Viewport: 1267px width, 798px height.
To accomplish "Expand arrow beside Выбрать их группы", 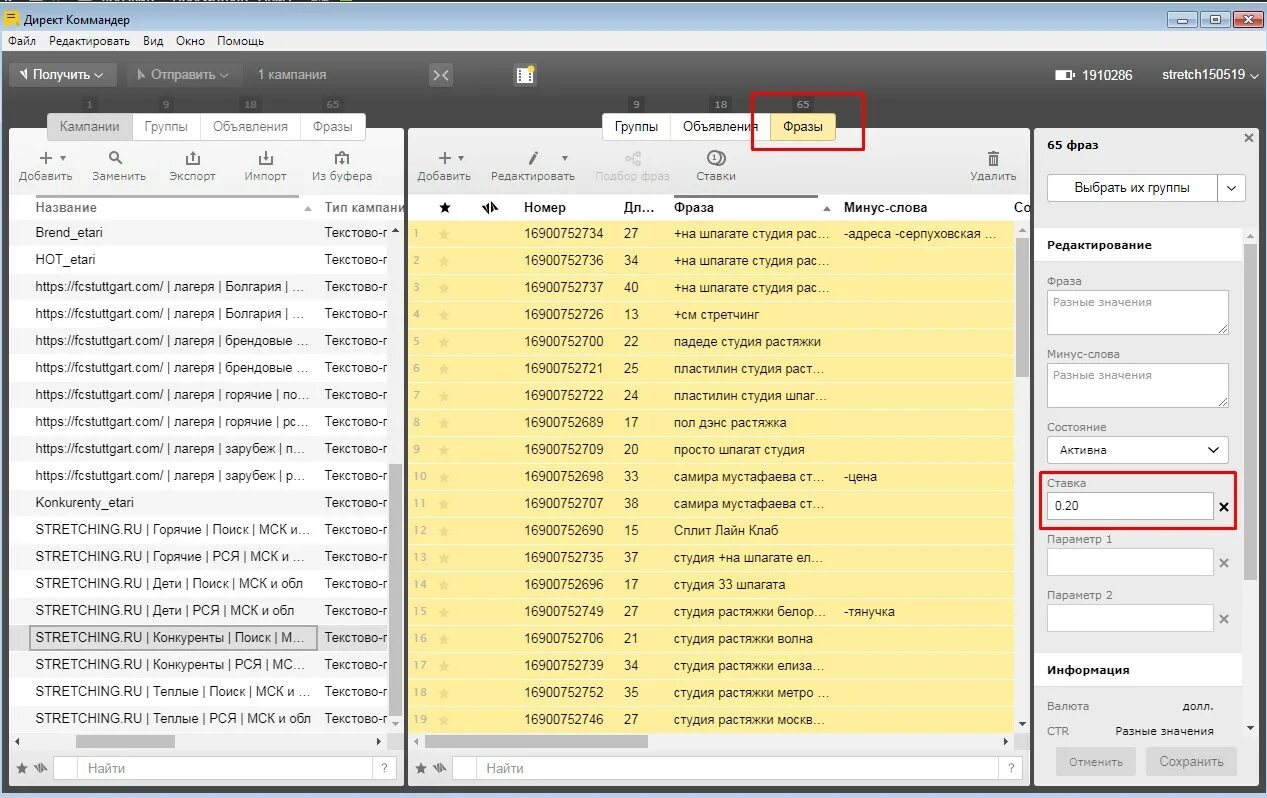I will click(x=1232, y=188).
